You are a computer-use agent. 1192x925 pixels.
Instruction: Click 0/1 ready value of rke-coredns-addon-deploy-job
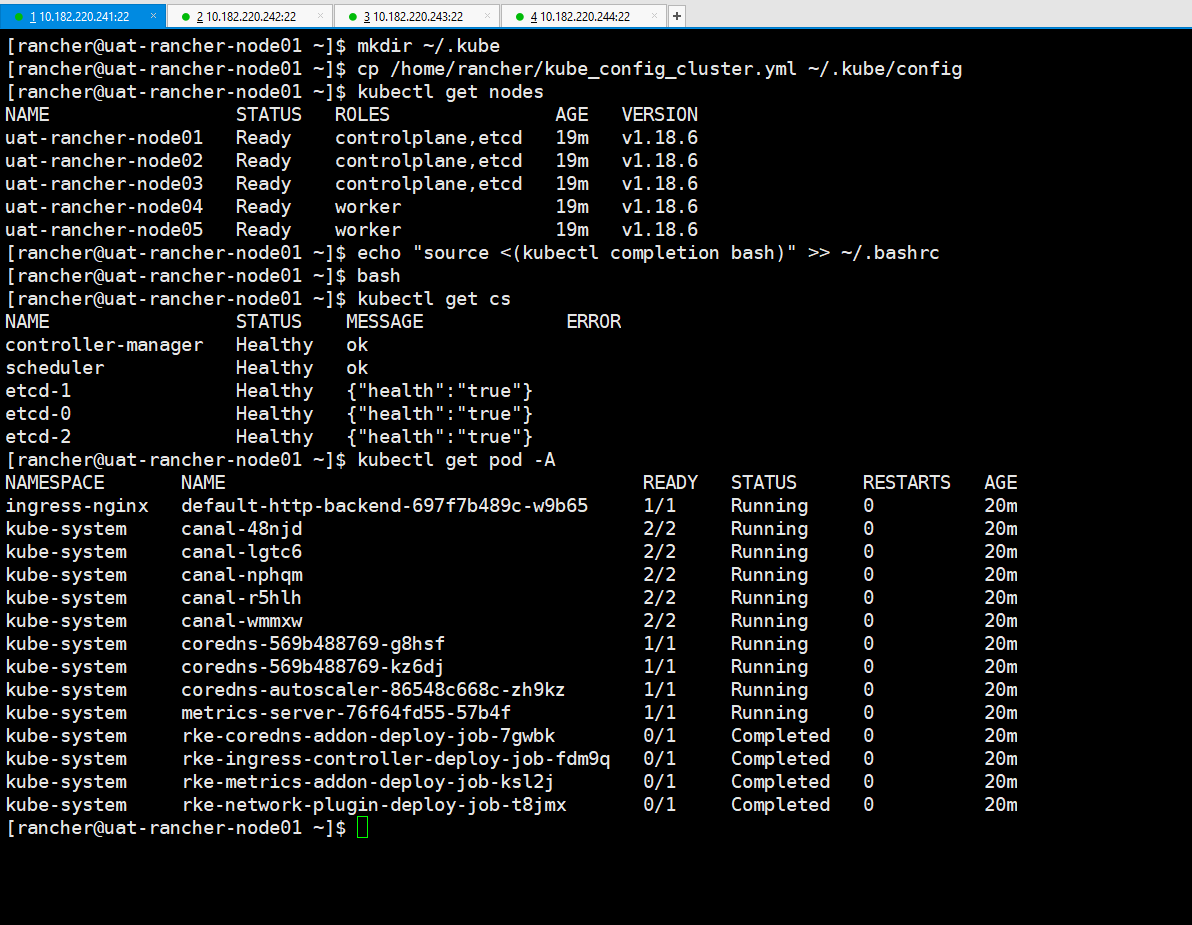point(659,736)
